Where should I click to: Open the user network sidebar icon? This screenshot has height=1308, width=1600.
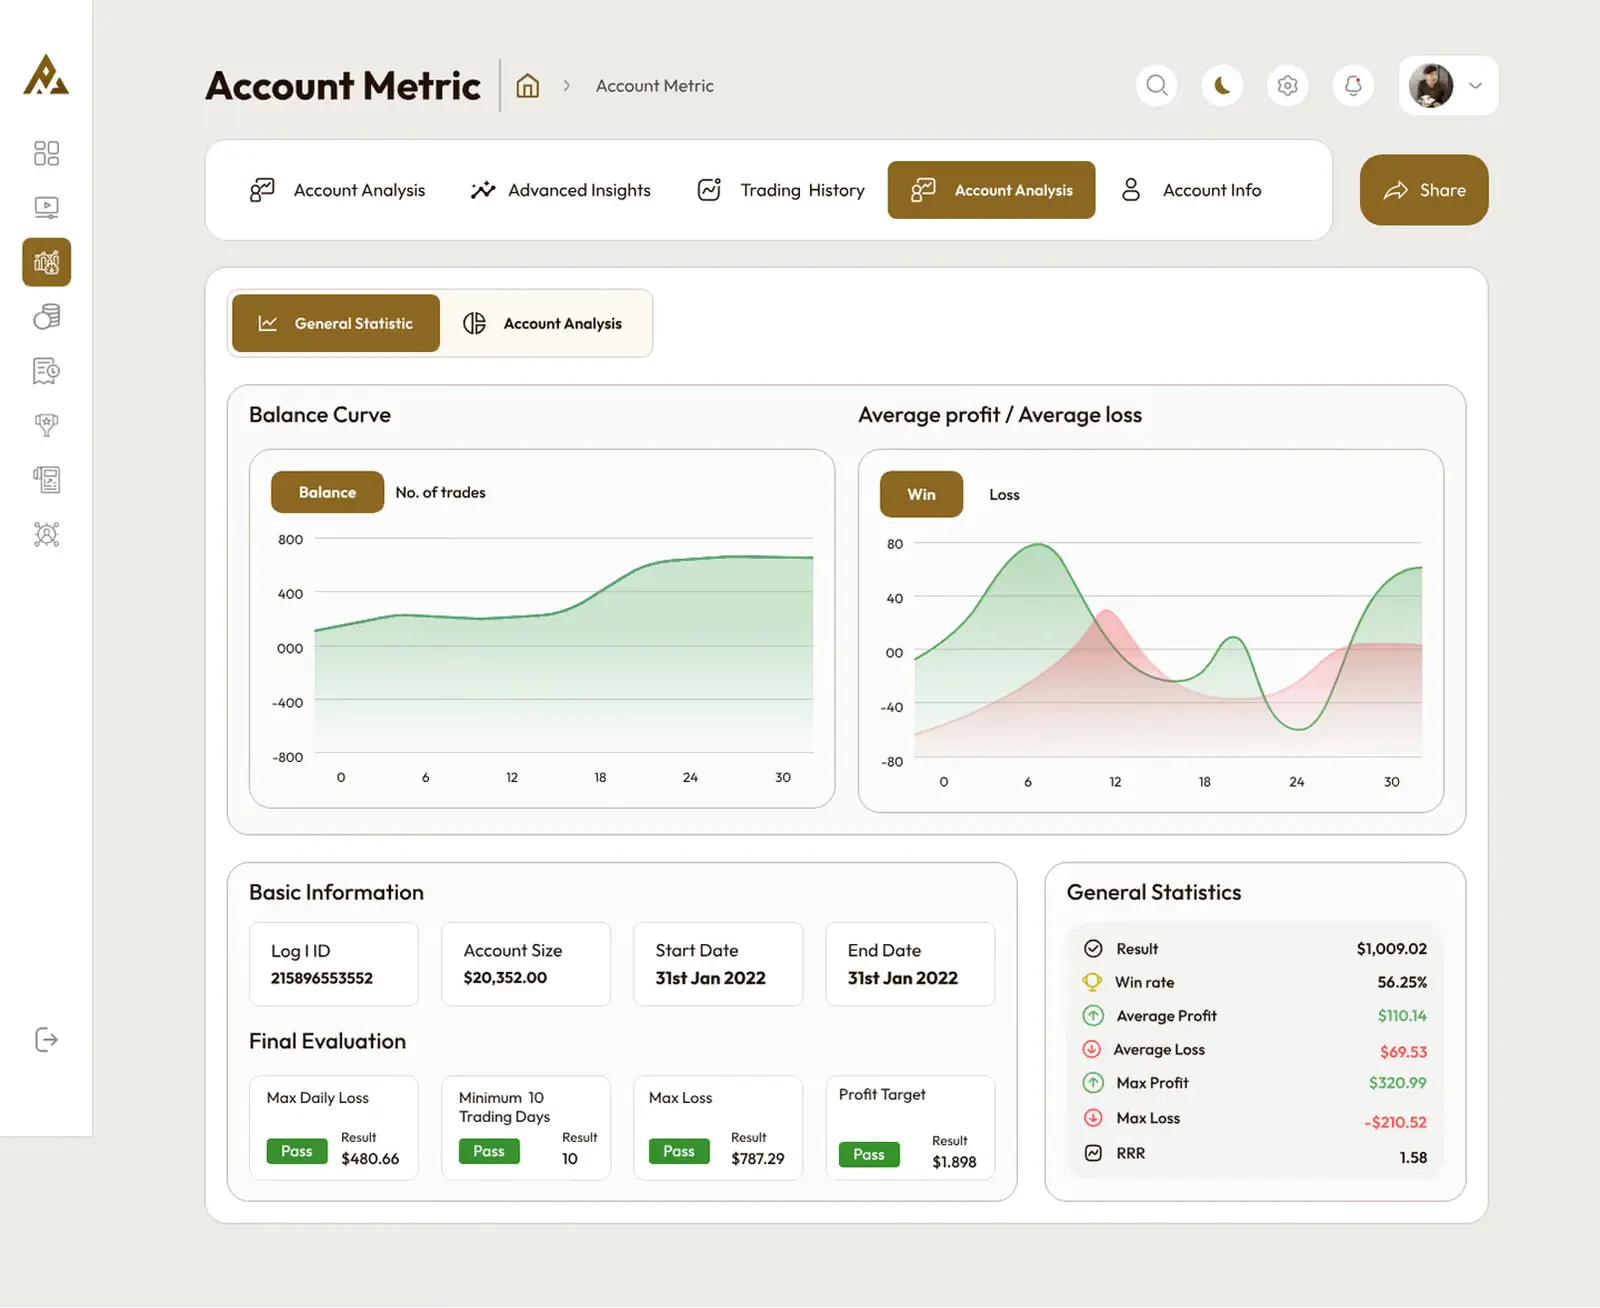pyautogui.click(x=46, y=534)
